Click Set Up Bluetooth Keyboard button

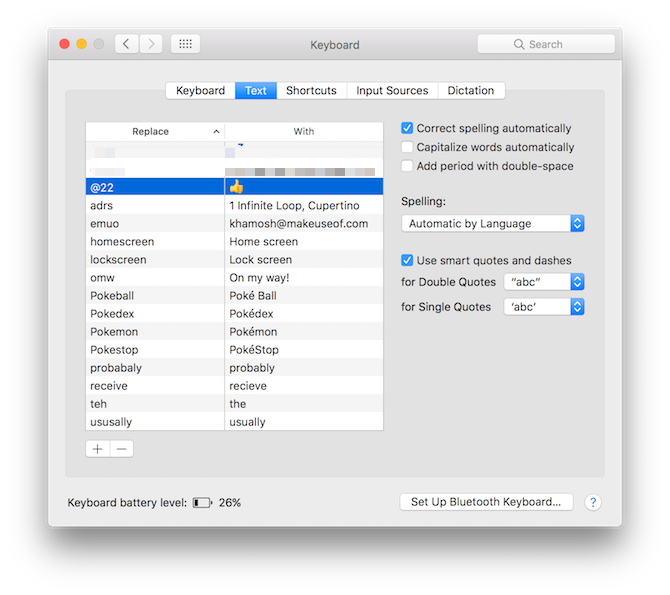[x=486, y=502]
